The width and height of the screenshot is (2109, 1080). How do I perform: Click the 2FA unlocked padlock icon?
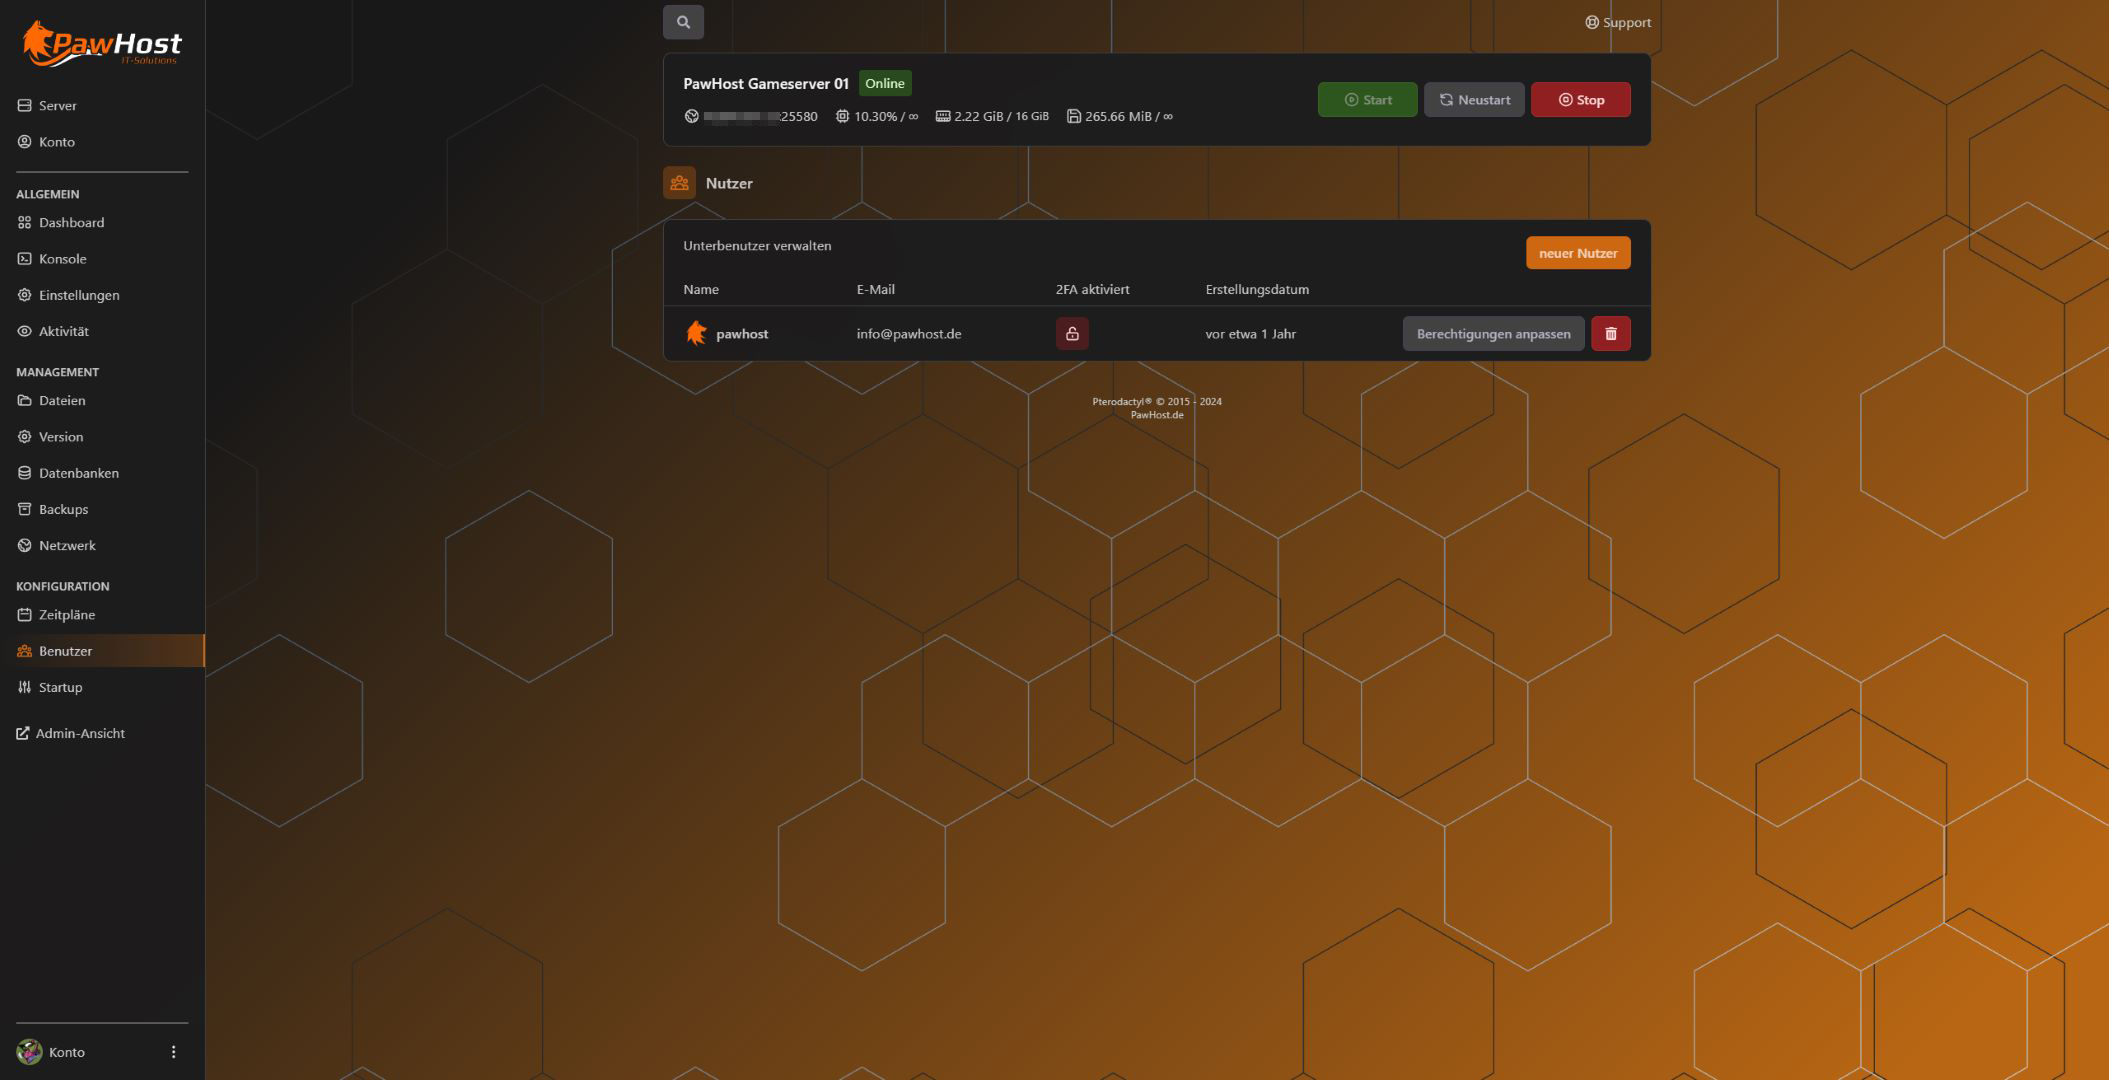1072,334
